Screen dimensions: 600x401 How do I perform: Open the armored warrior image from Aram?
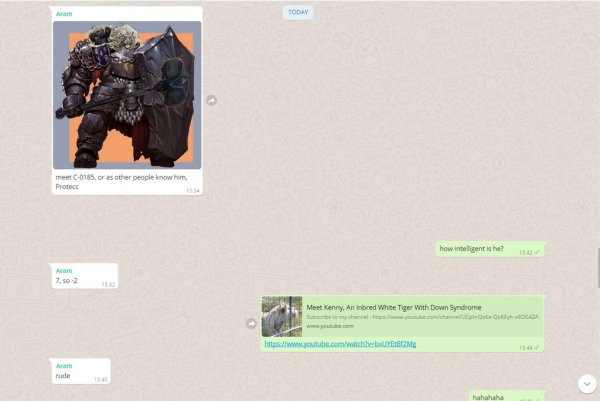126,95
